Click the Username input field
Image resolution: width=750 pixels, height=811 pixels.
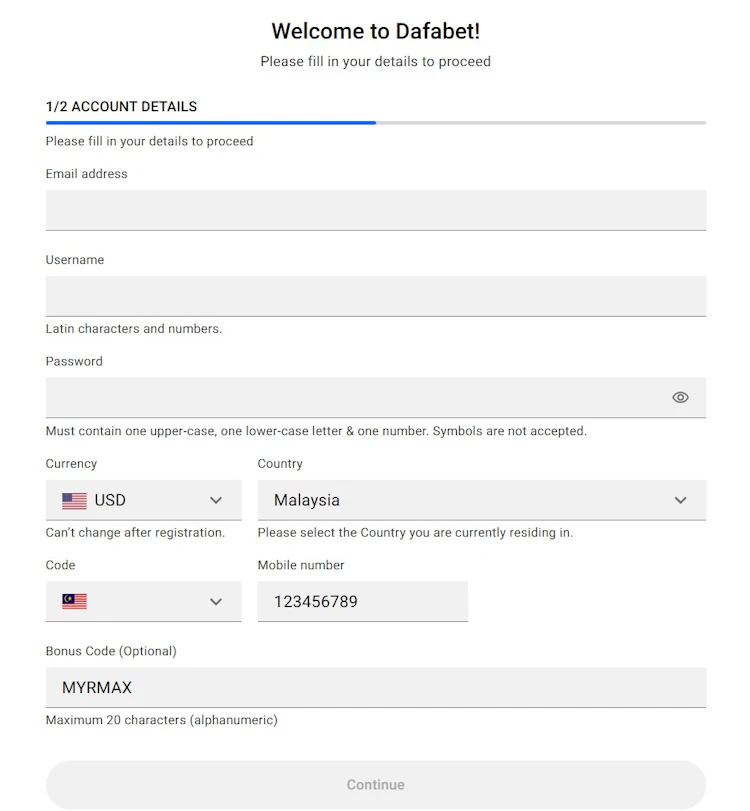pyautogui.click(x=375, y=296)
